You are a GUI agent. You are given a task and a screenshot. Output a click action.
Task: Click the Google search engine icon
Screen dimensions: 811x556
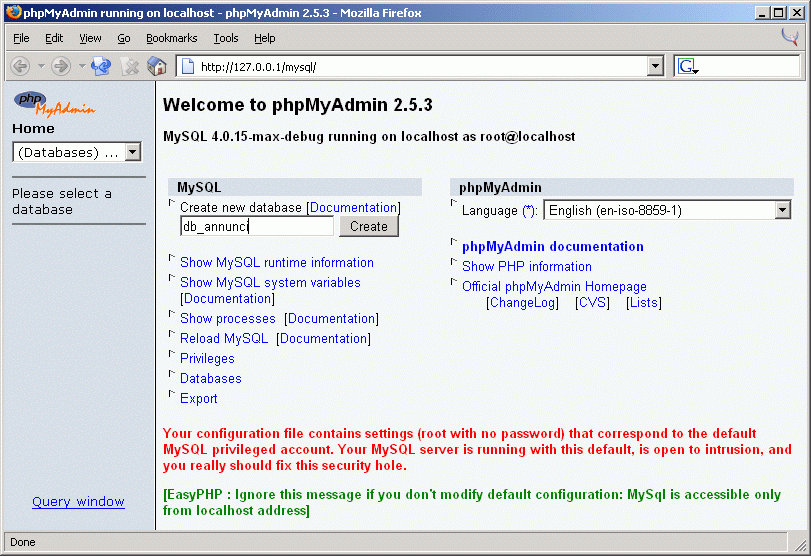point(687,66)
